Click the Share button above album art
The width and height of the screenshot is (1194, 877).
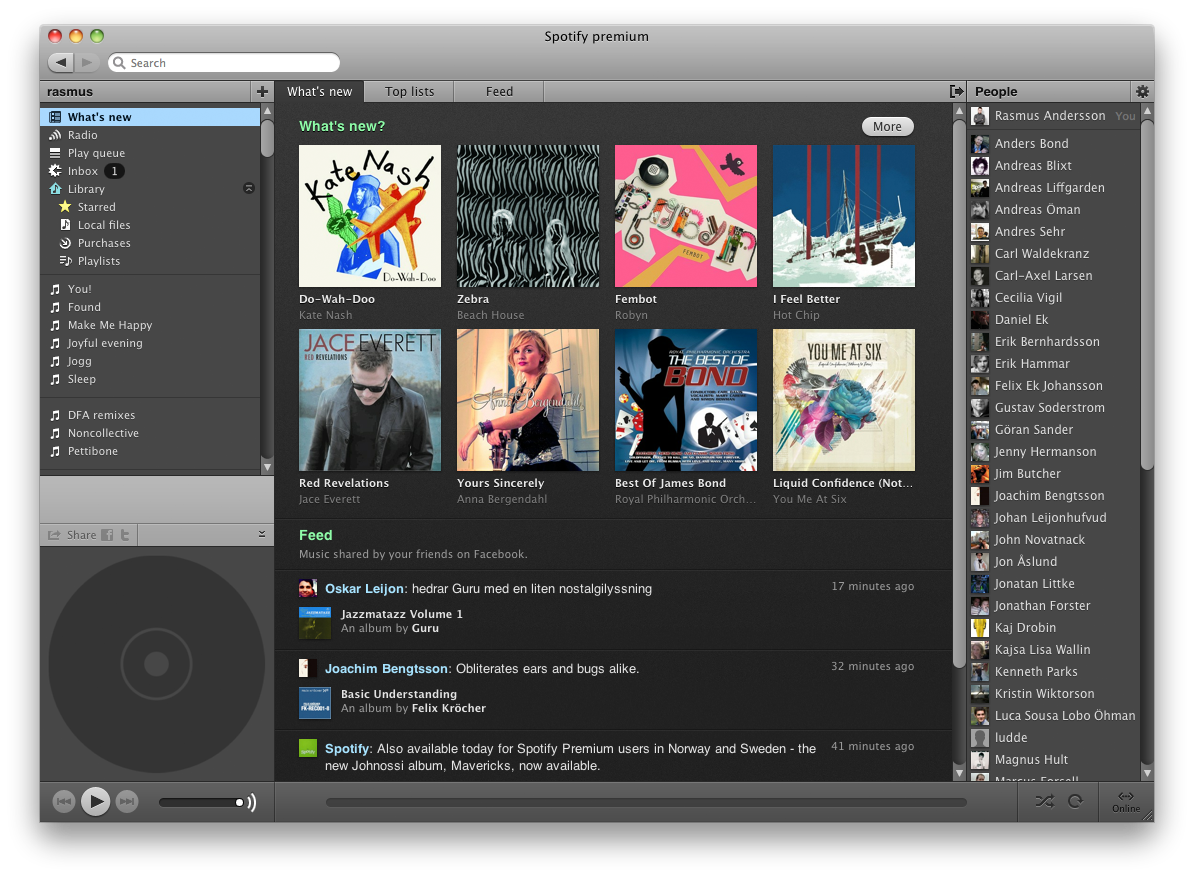(72, 535)
